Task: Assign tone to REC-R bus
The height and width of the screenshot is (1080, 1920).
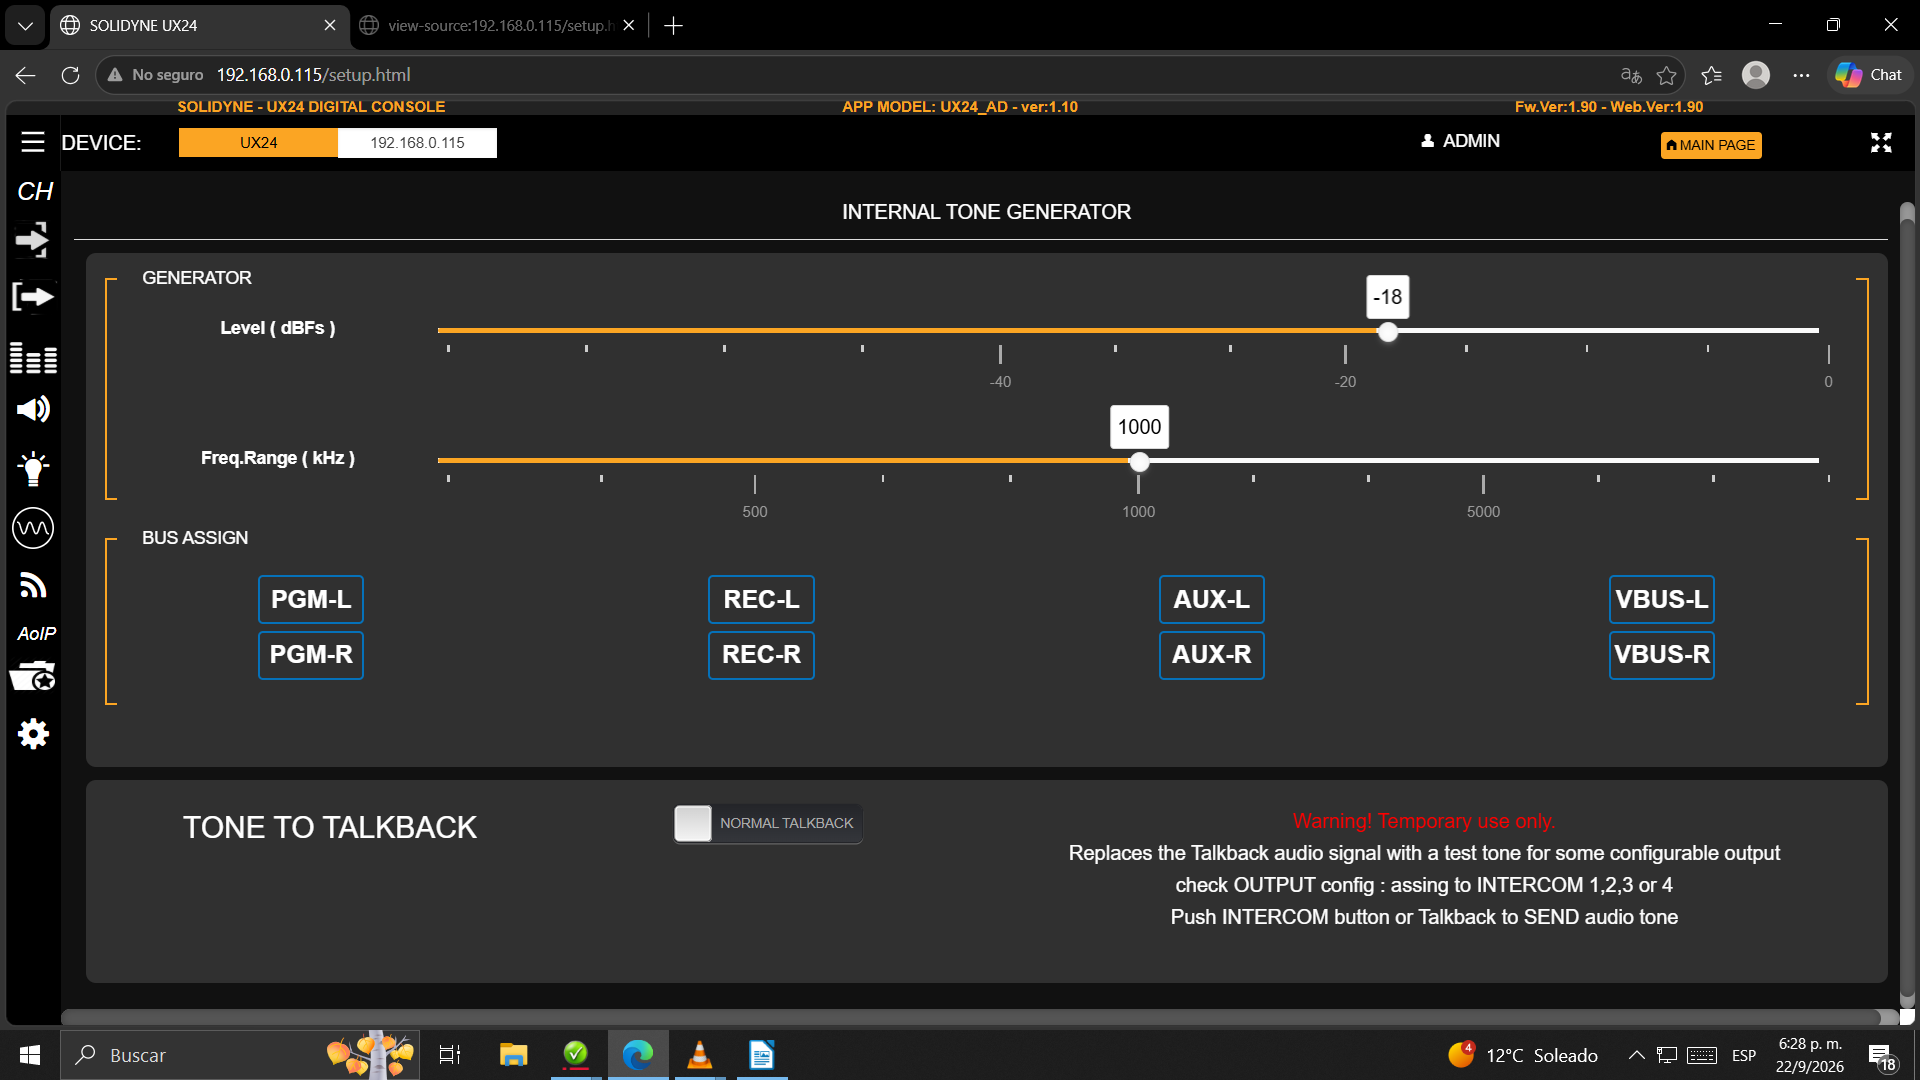Action: click(761, 655)
